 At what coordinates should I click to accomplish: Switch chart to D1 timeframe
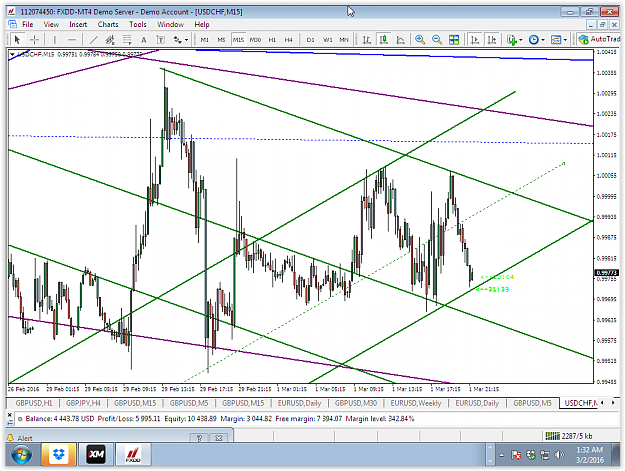pos(310,39)
